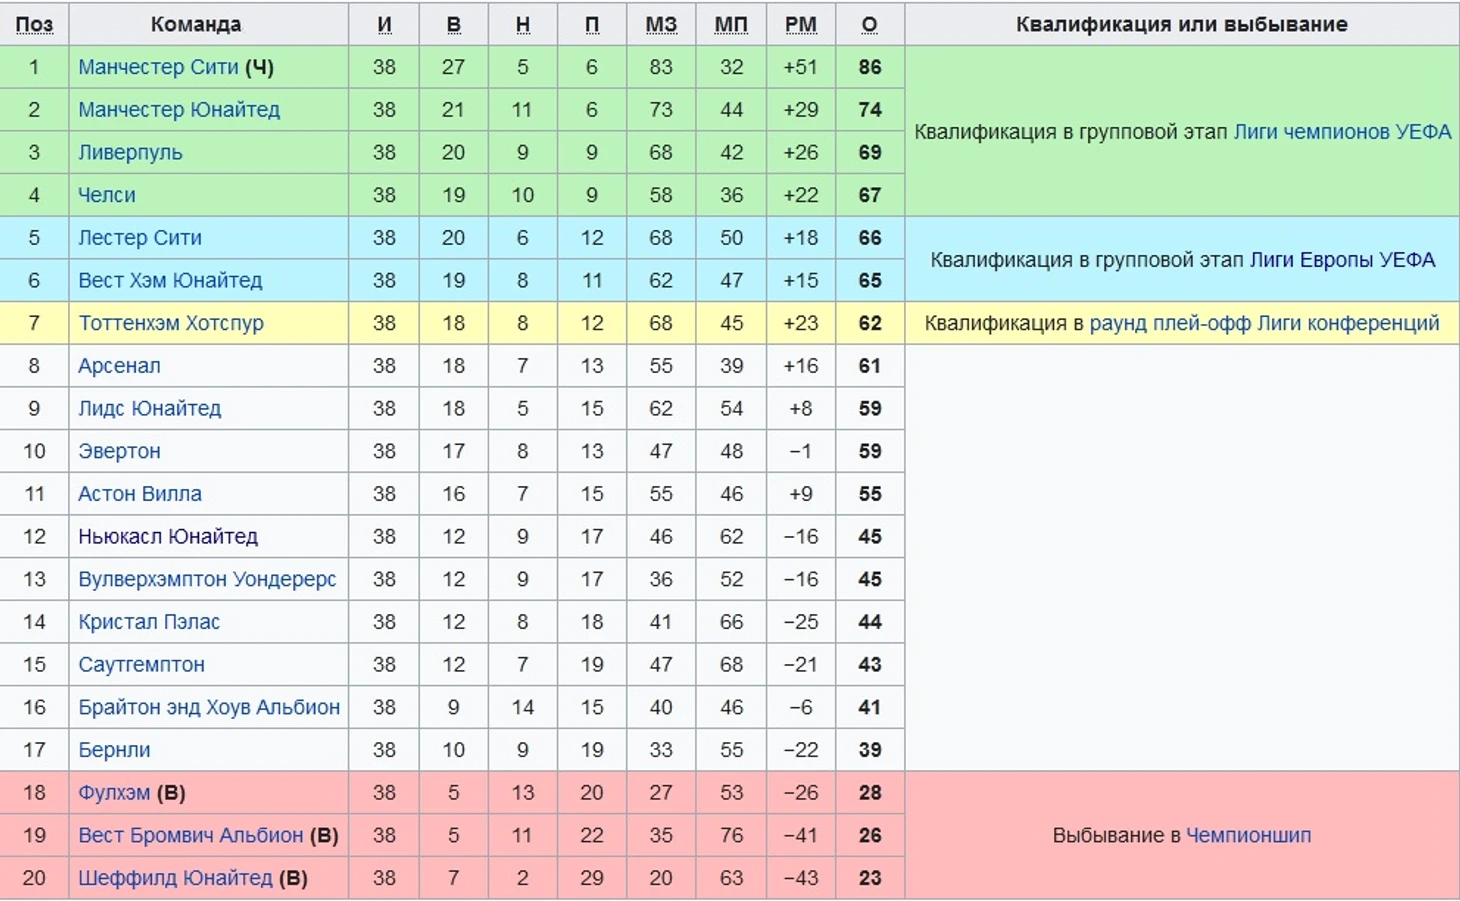Open the Брайтон энд Хоув Альбион link
The width and height of the screenshot is (1460, 901).
coord(209,708)
